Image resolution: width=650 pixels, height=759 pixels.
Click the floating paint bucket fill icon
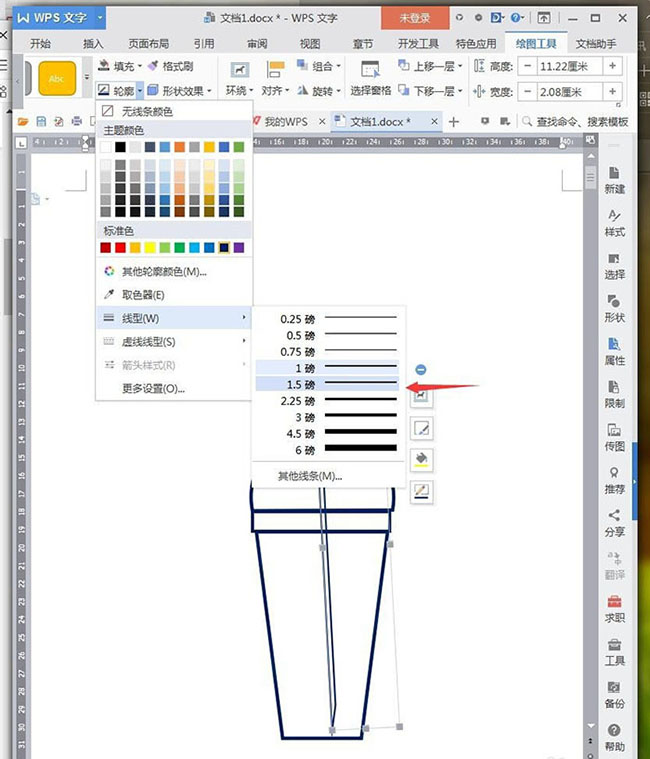[x=423, y=460]
